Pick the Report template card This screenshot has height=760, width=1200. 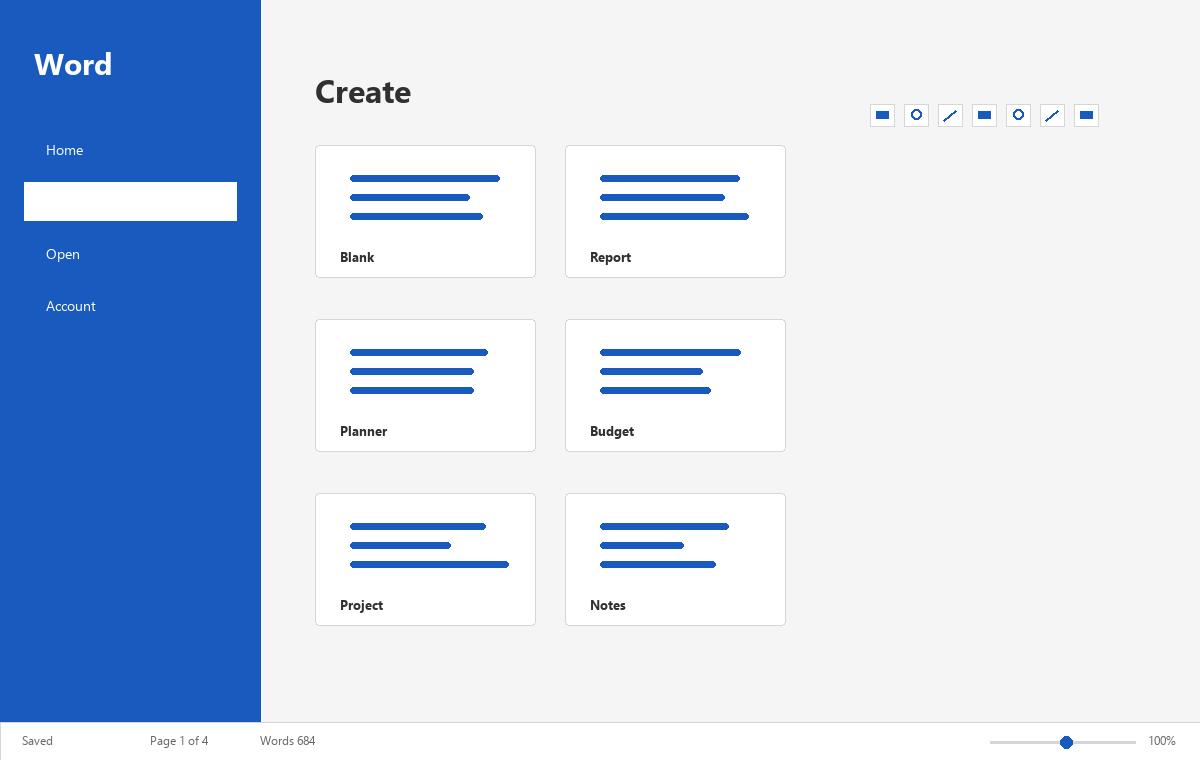[x=675, y=211]
